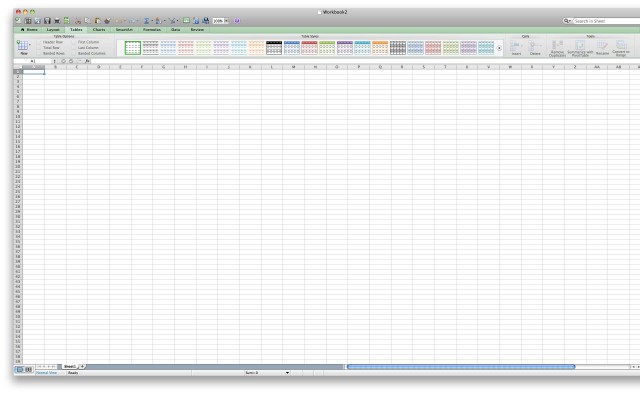Click column AA header
The image size is (640, 394).
click(597, 67)
